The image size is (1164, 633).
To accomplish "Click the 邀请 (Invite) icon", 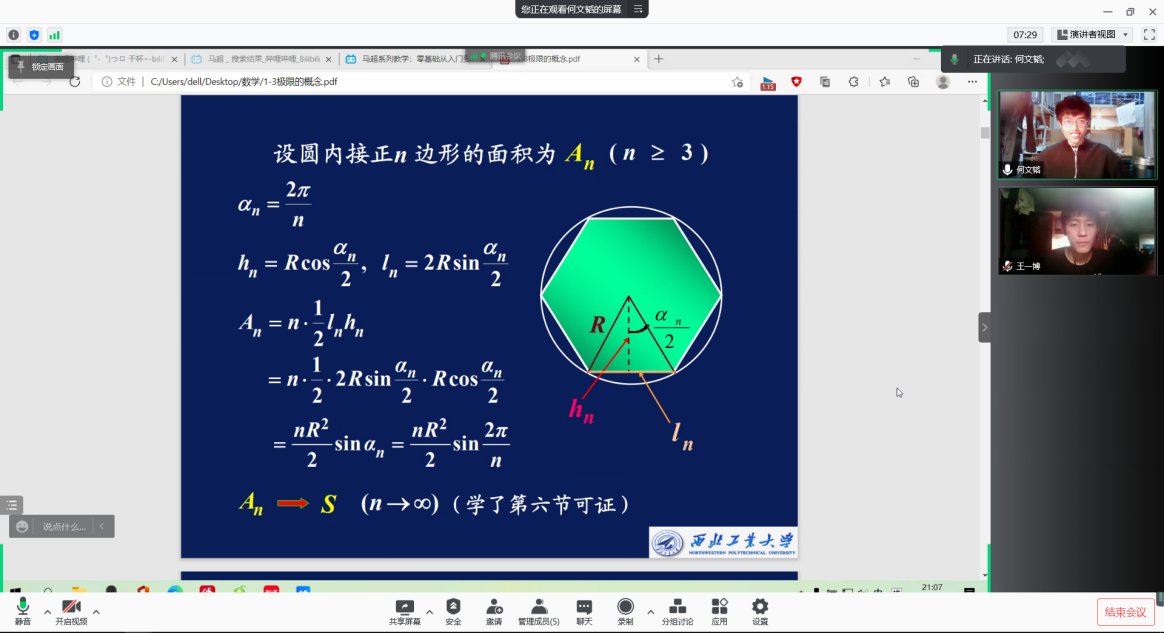I will point(494,611).
